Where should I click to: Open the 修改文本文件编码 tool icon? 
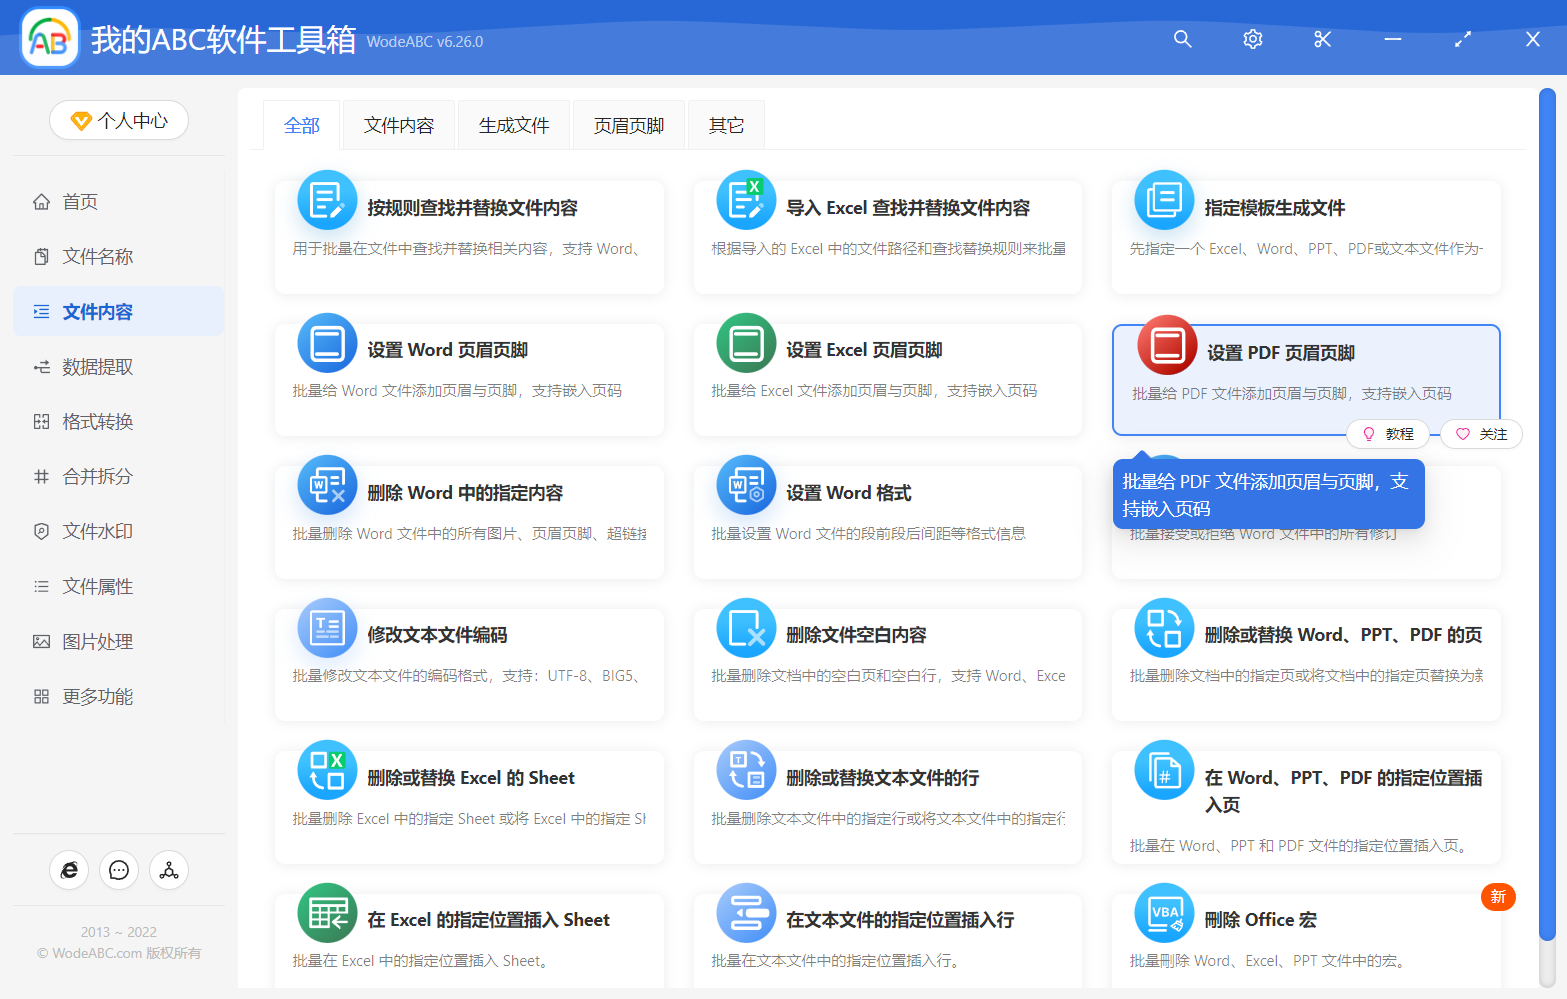[x=327, y=628]
